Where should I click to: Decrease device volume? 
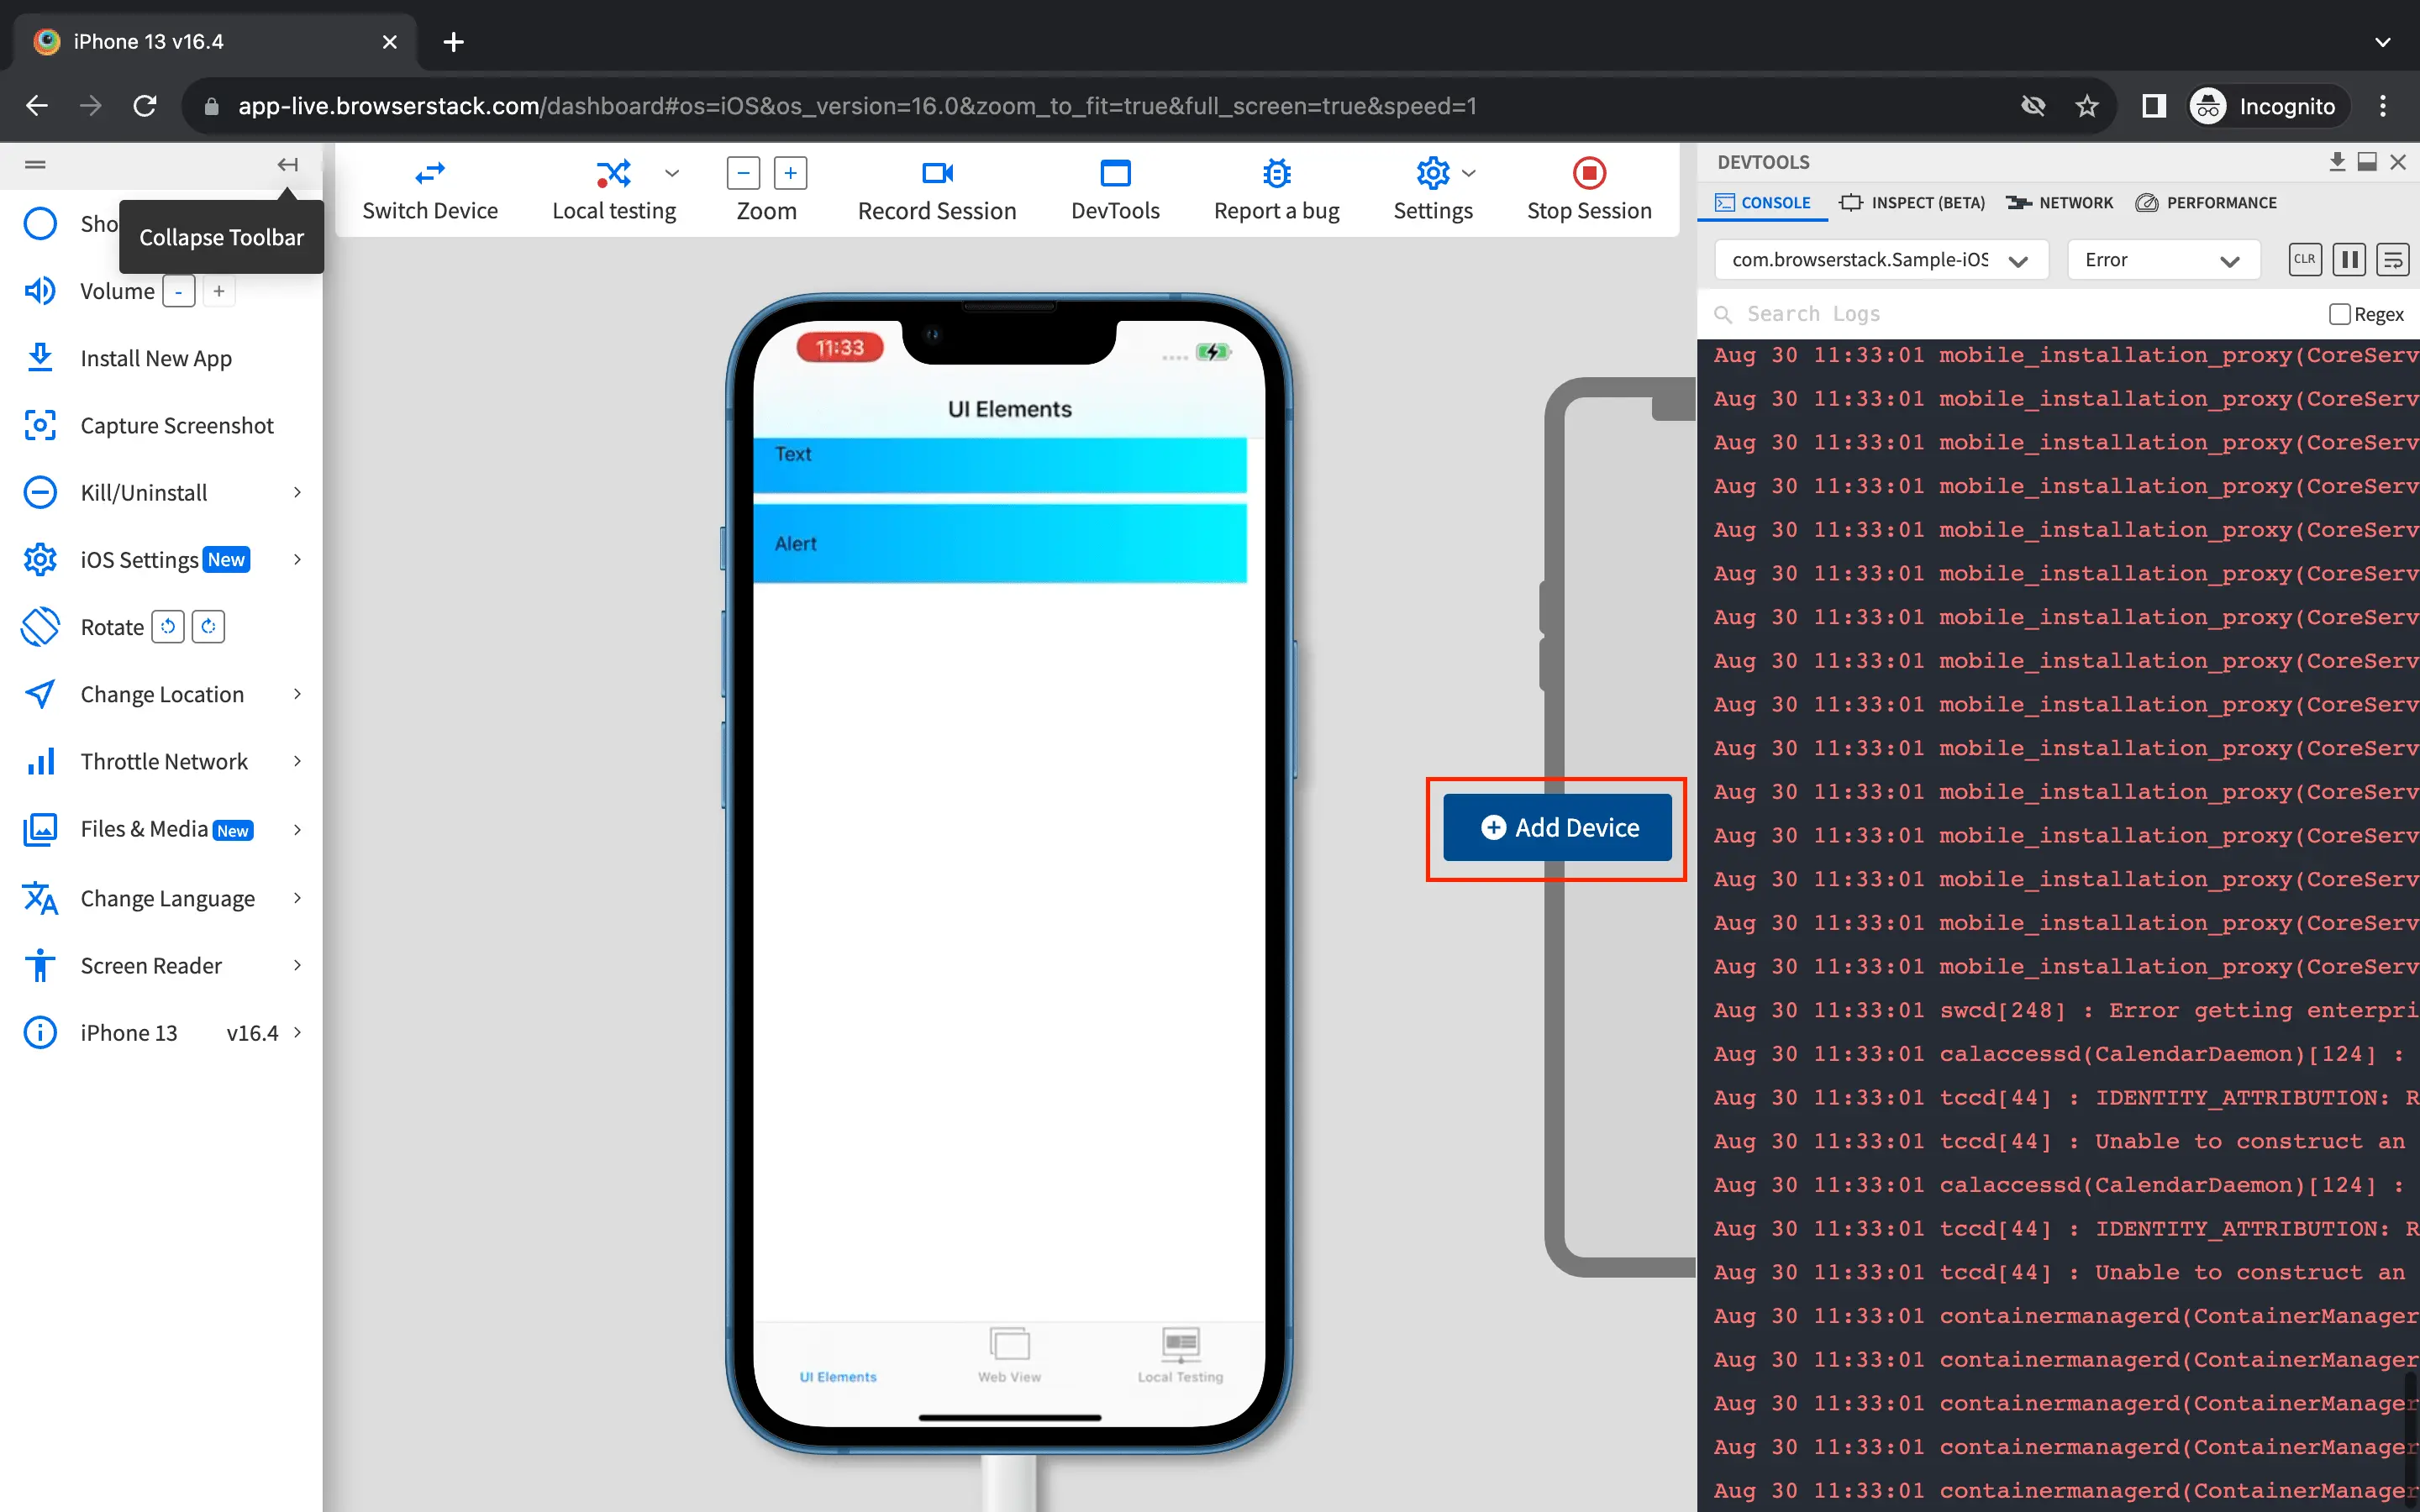tap(178, 292)
